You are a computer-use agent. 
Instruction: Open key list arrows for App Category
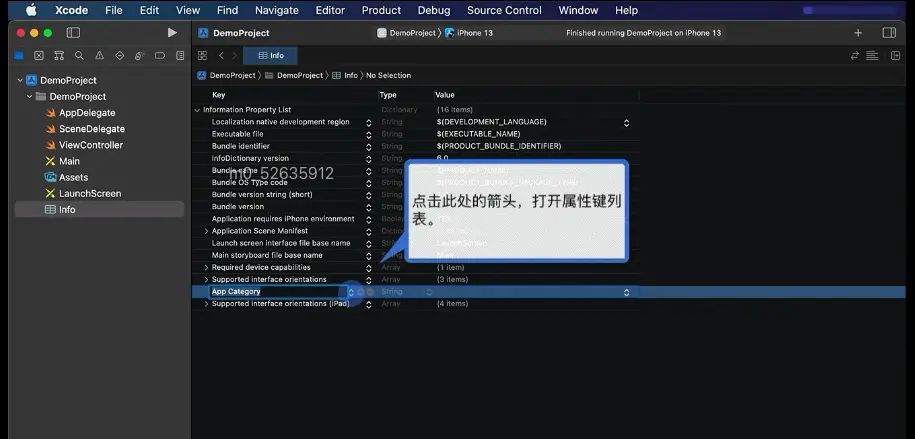351,292
